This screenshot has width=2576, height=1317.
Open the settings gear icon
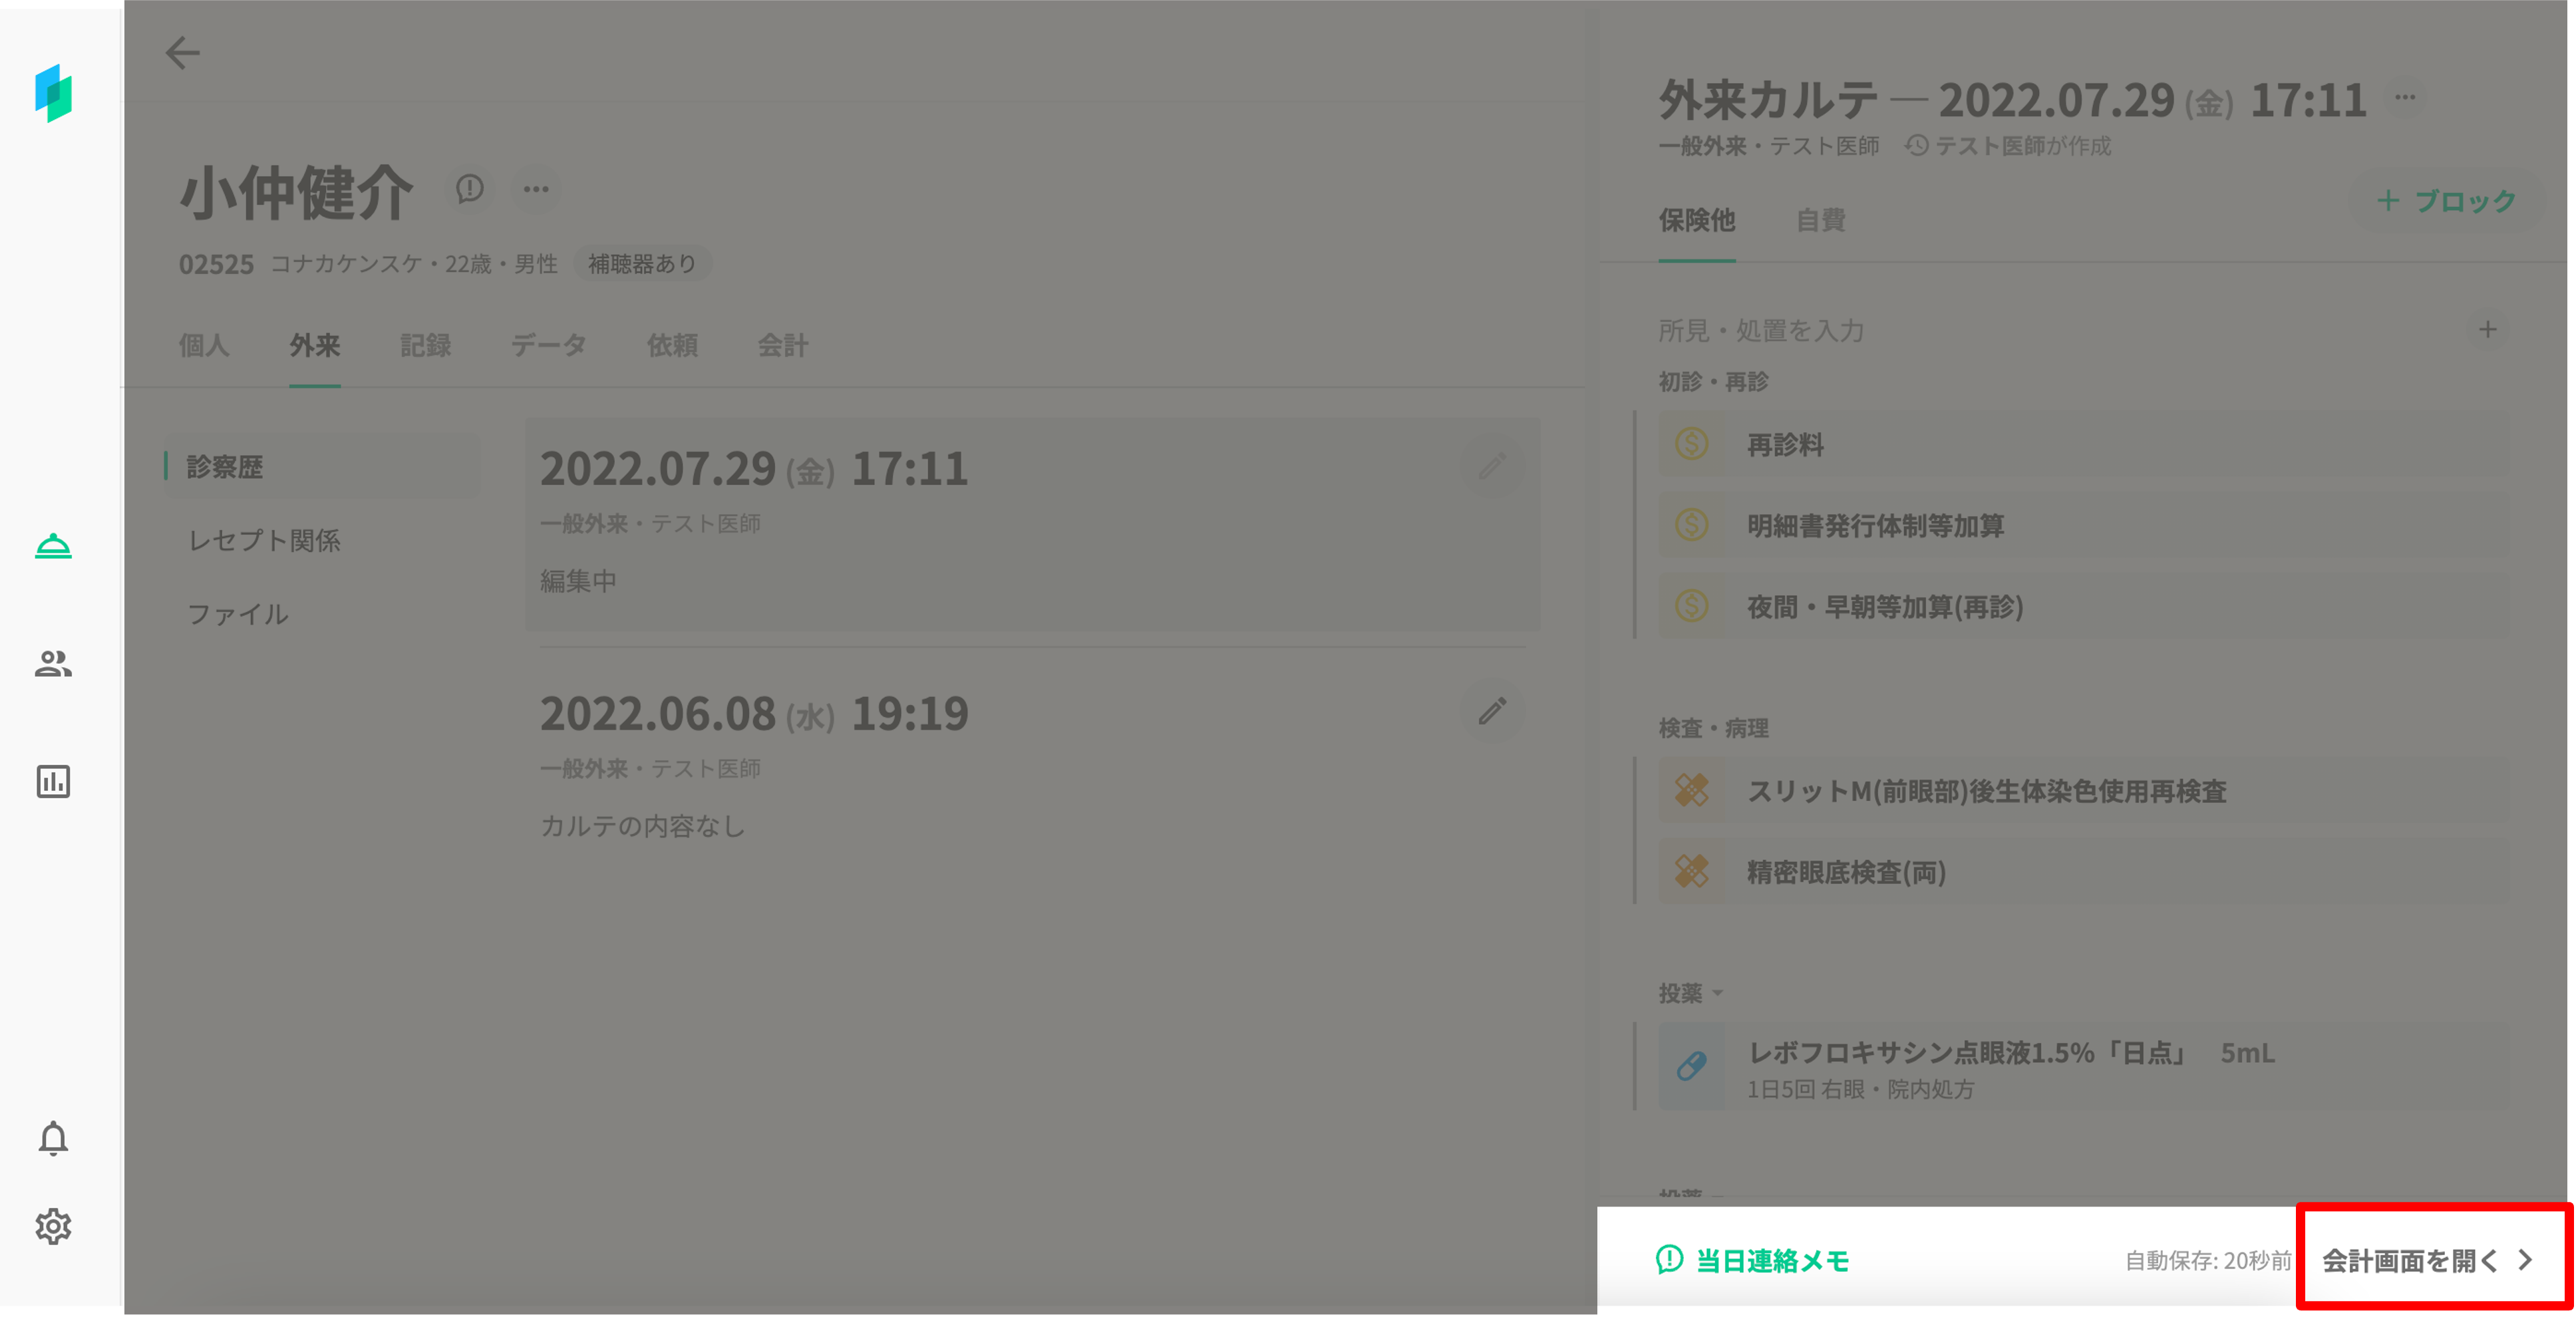click(x=53, y=1226)
